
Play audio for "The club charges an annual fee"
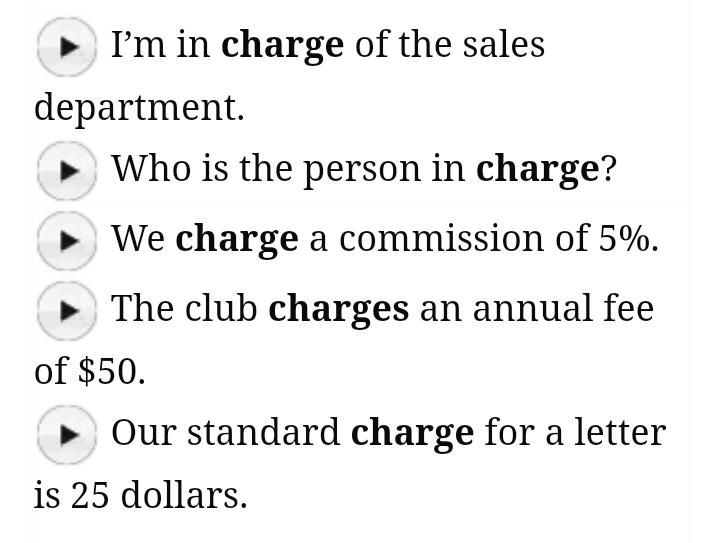66,310
